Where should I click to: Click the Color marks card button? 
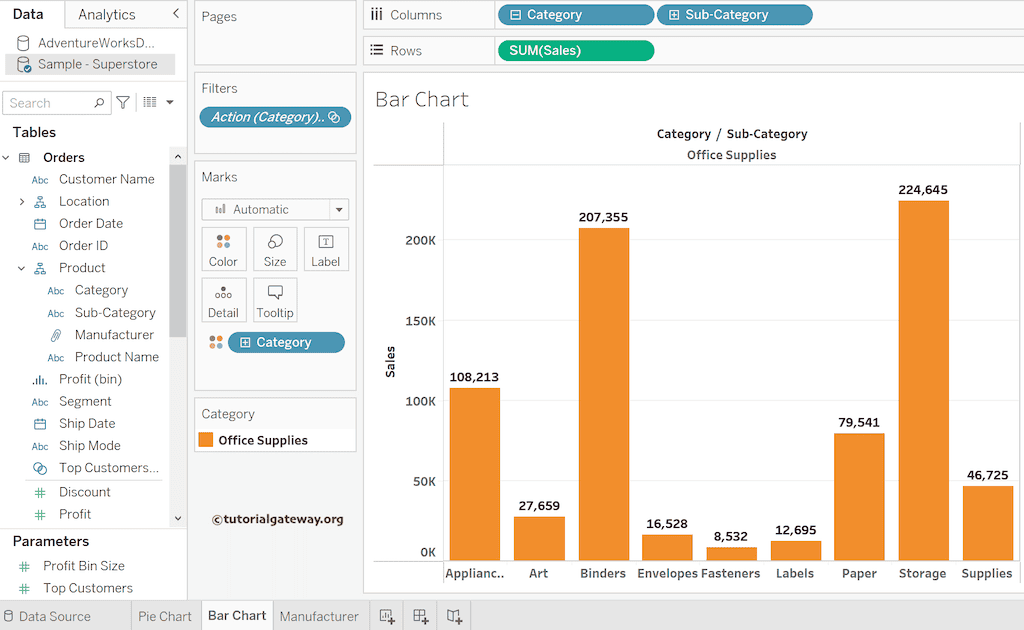[223, 249]
